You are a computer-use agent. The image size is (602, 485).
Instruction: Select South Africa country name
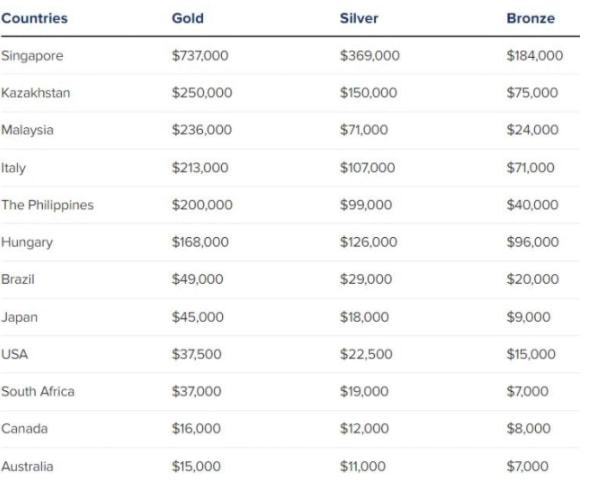pyautogui.click(x=38, y=391)
